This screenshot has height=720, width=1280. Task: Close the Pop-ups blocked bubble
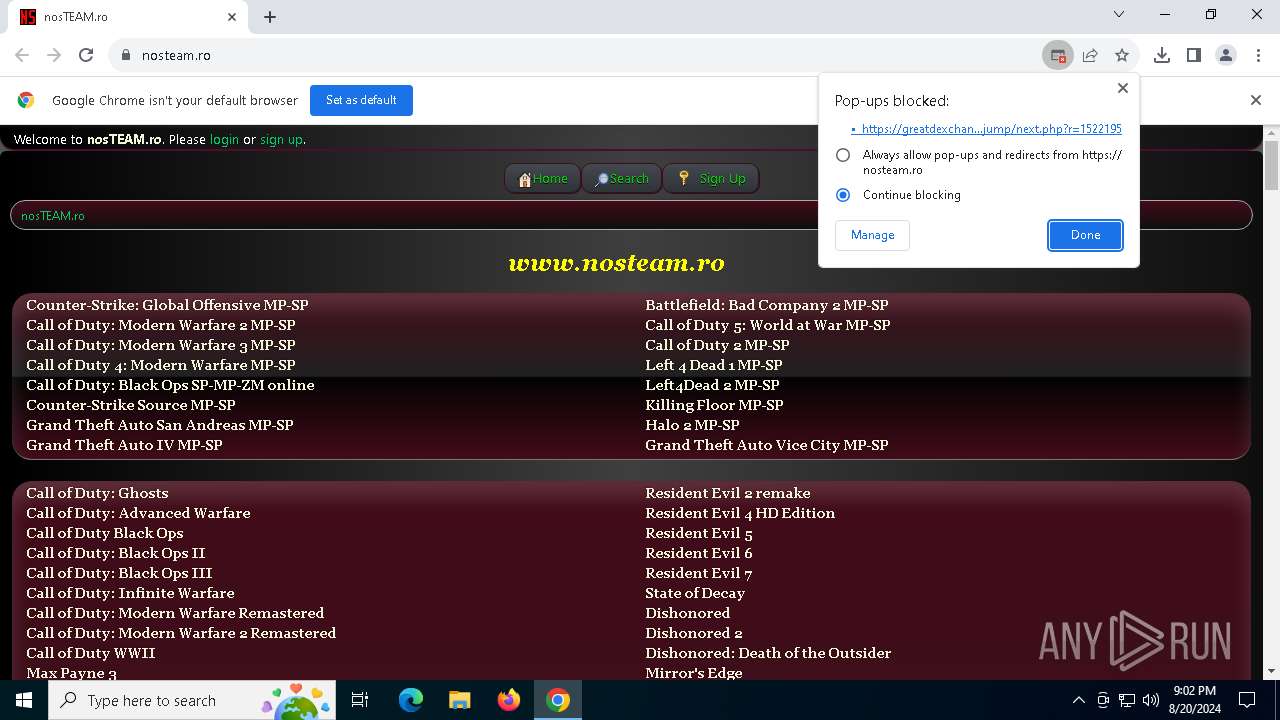(1123, 88)
